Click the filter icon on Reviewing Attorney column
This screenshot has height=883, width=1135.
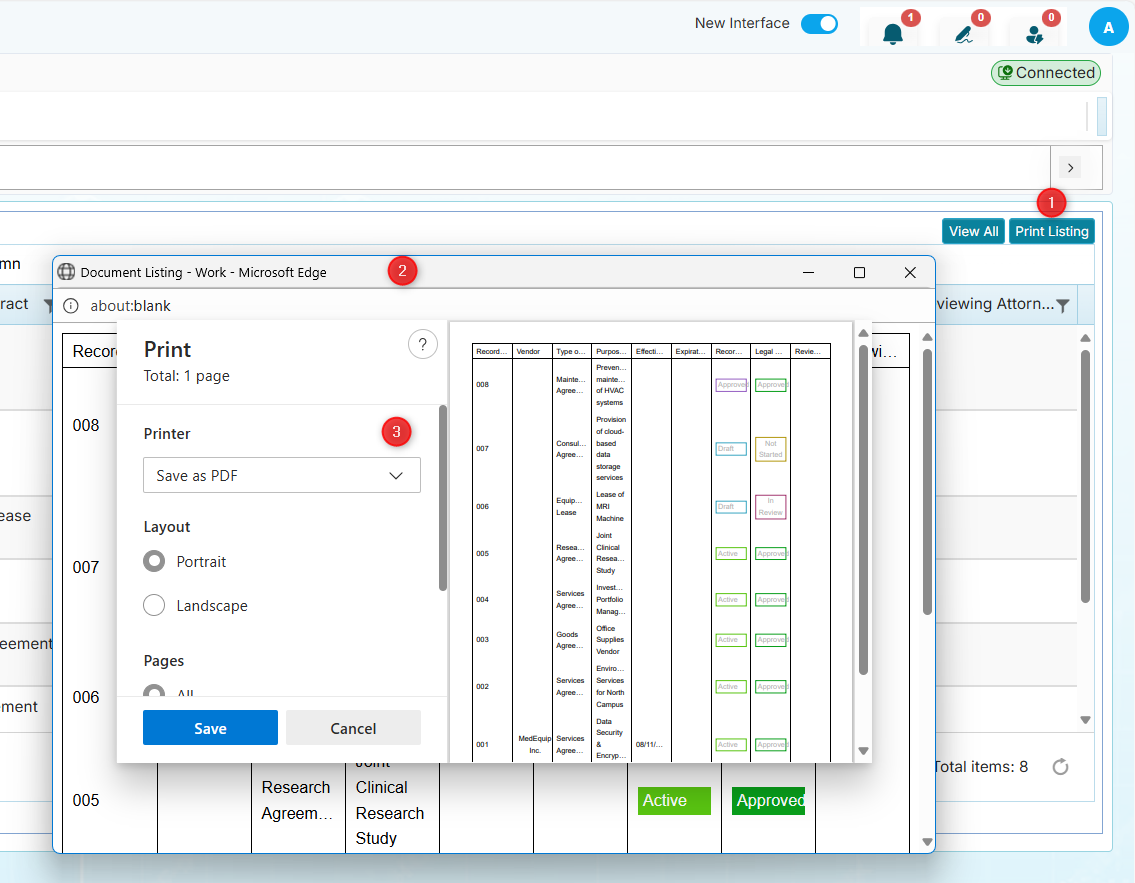(x=1063, y=305)
